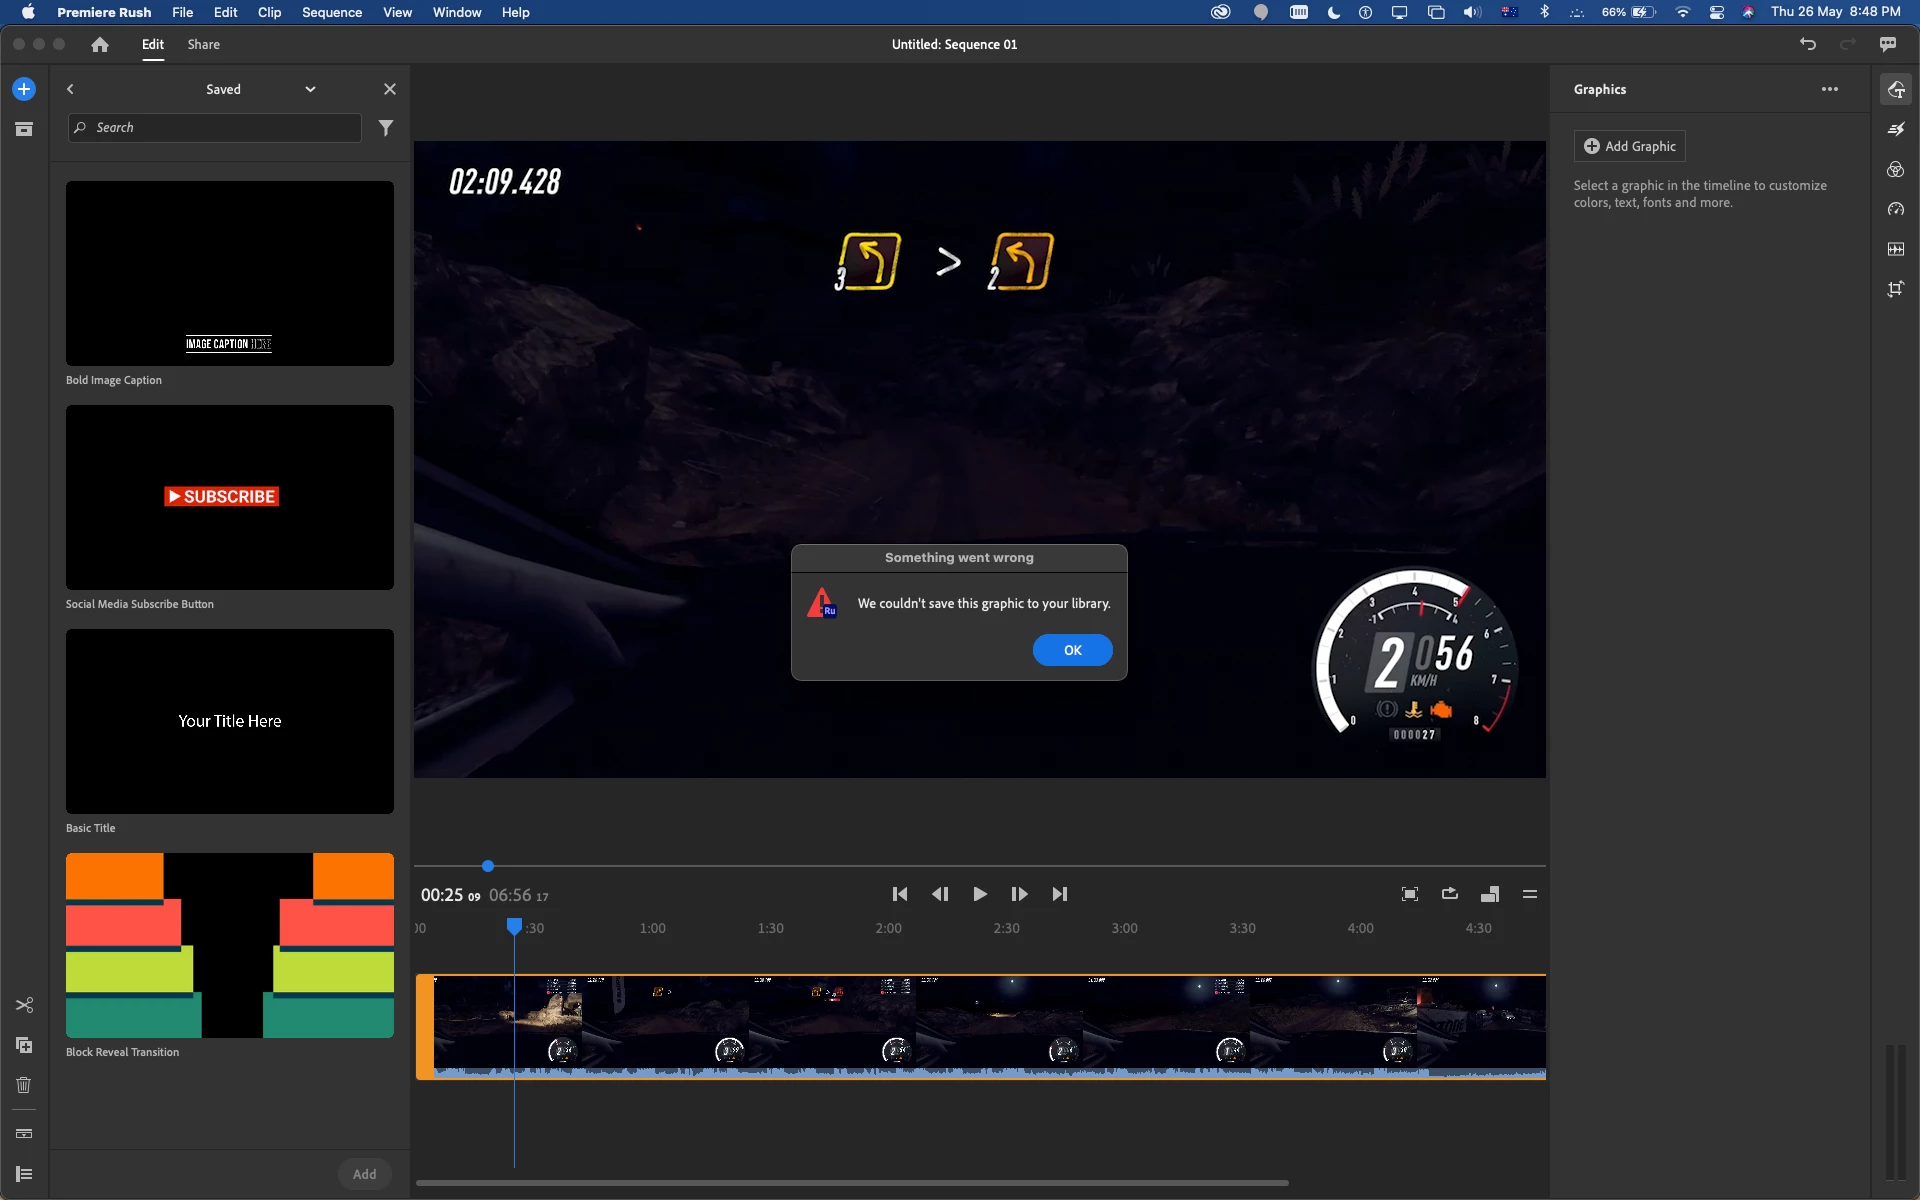The width and height of the screenshot is (1920, 1200).
Task: Open the Color panel icon
Action: (1896, 169)
